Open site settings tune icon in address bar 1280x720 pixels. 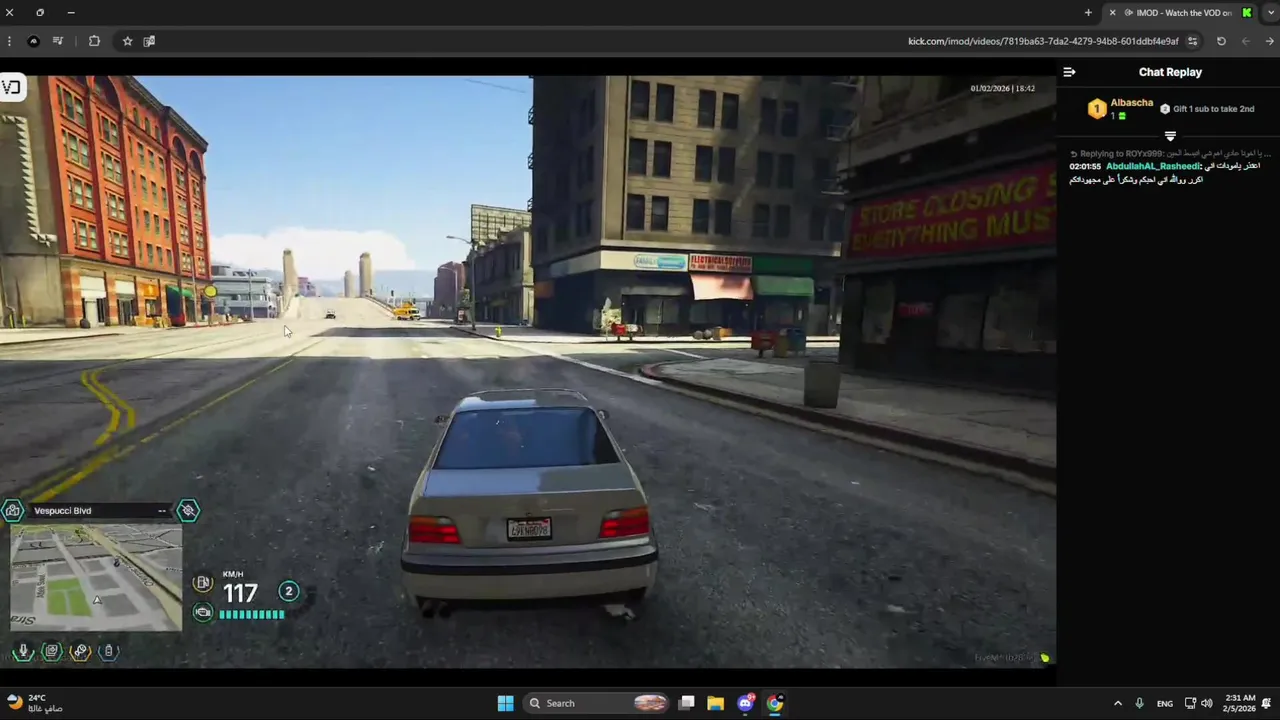tap(1192, 41)
